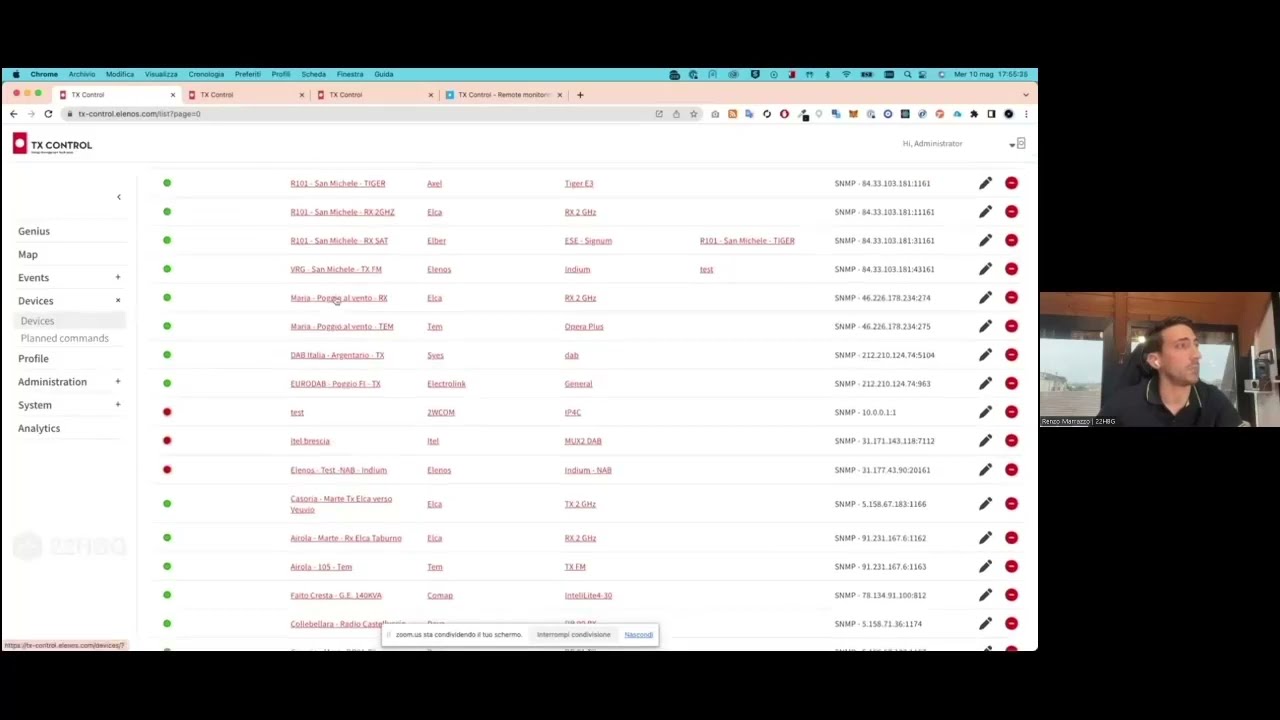The height and width of the screenshot is (720, 1280).
Task: Delete the Maria Poggio al vento TEM device
Action: tap(1011, 326)
